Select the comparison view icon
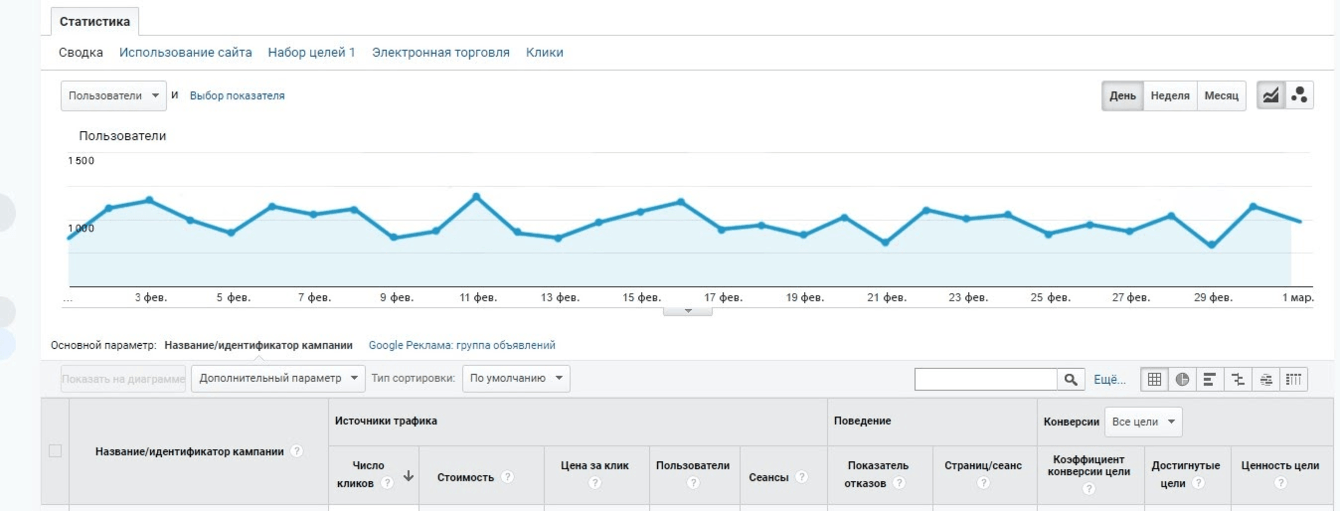1340x511 pixels. [1238, 379]
